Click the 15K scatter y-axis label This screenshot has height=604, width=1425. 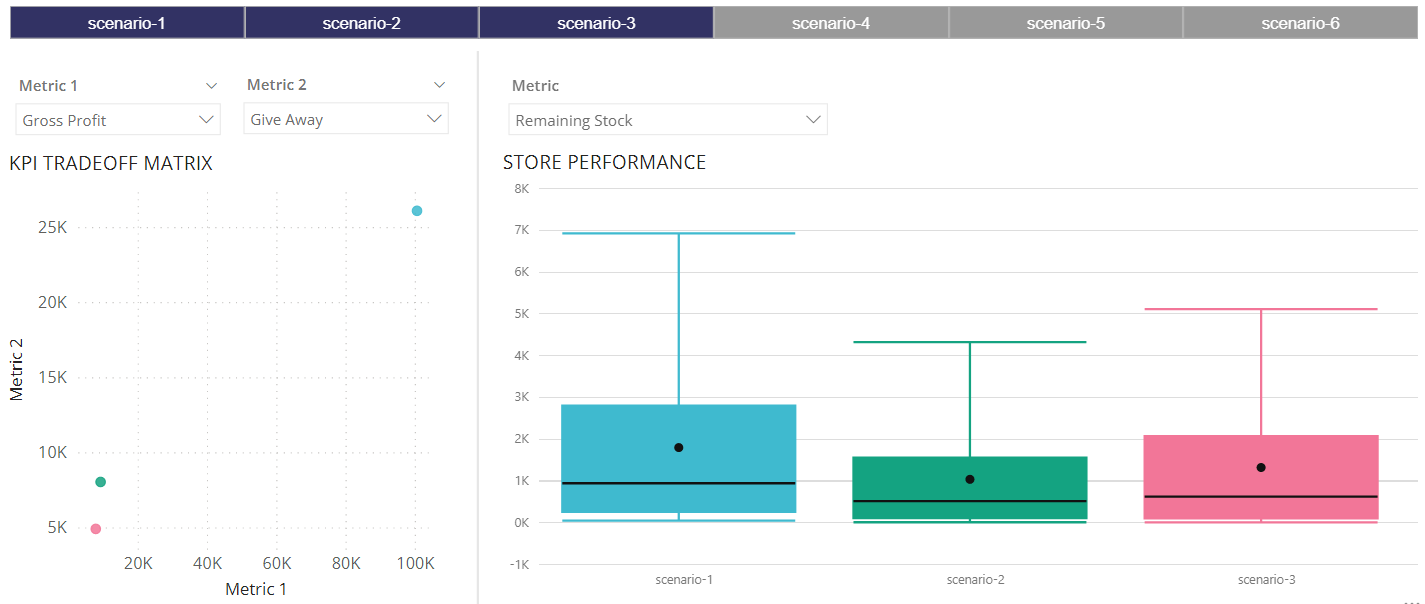click(52, 377)
